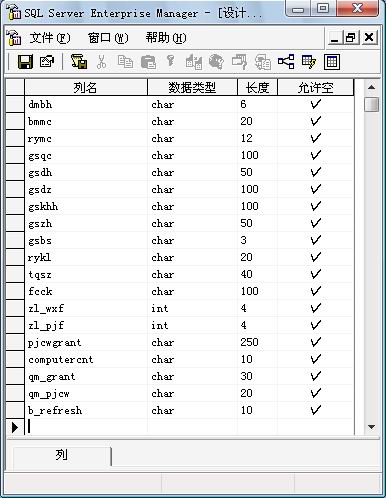Open Manage triggers toolbar icon
Image resolution: width=386 pixels, height=498 pixels.
pyautogui.click(x=239, y=62)
